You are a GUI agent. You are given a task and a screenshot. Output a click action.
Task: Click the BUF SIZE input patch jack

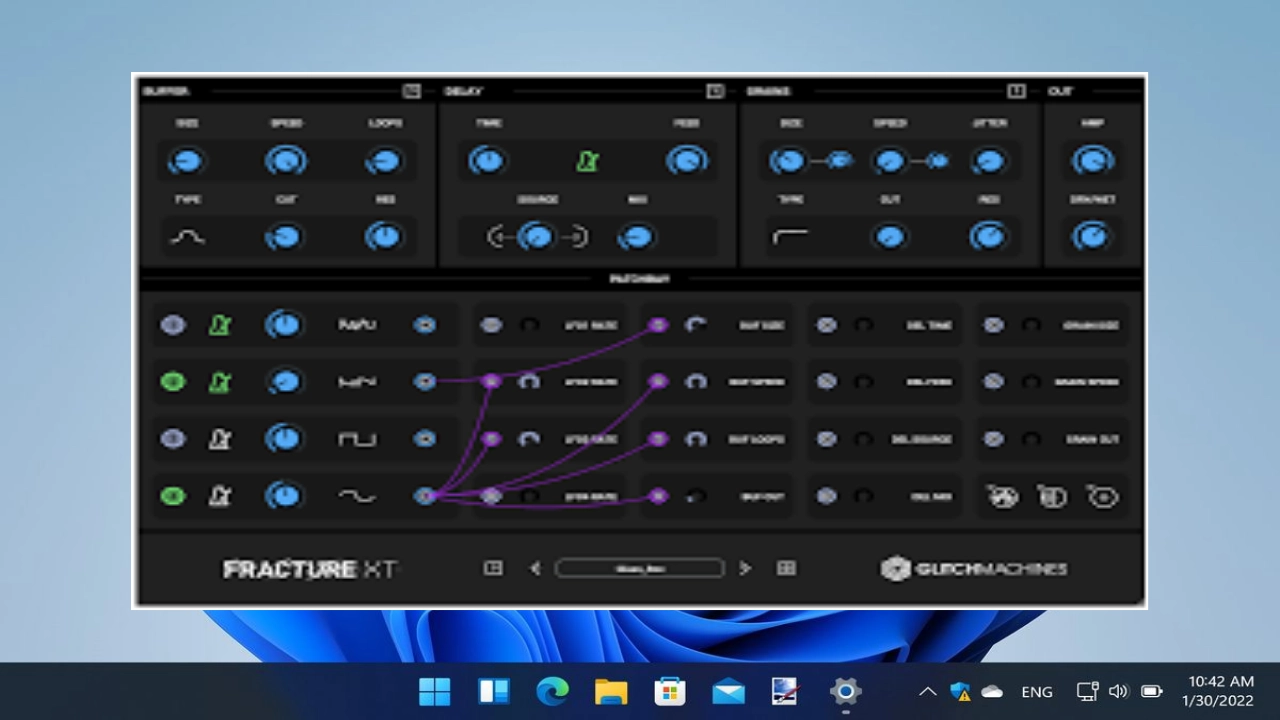(x=658, y=325)
